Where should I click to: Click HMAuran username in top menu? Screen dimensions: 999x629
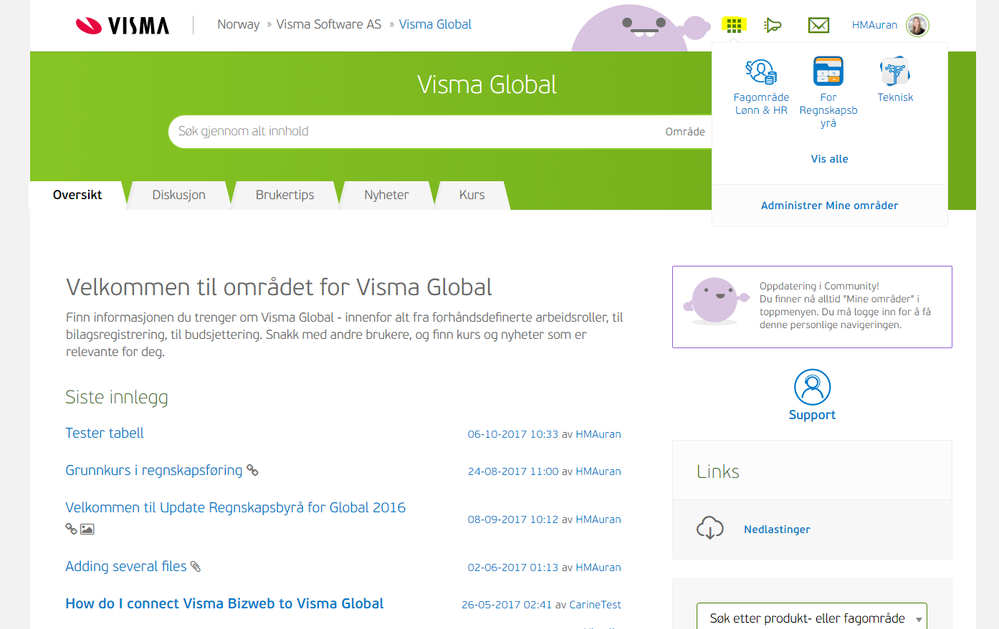pos(874,25)
